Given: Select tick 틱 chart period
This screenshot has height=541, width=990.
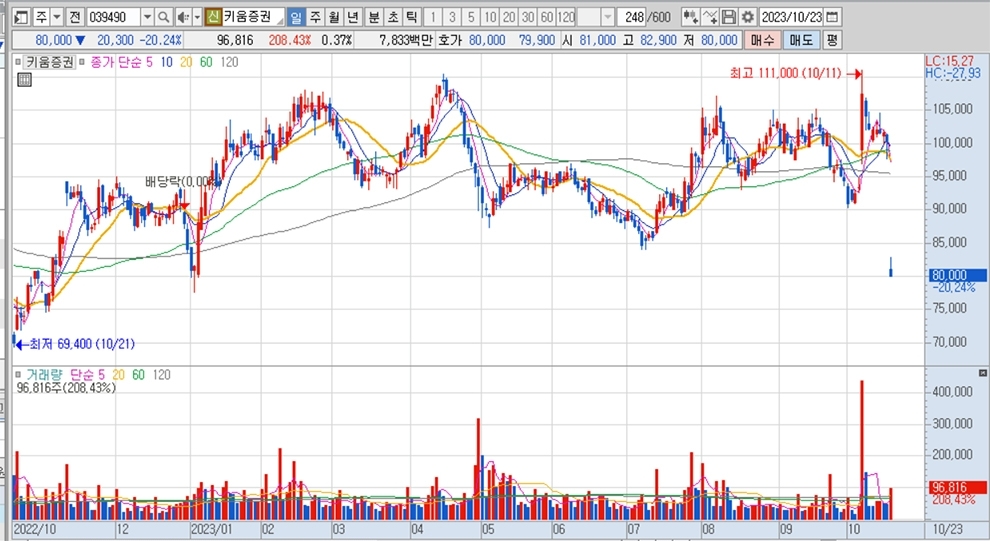Looking at the screenshot, I should pyautogui.click(x=412, y=17).
